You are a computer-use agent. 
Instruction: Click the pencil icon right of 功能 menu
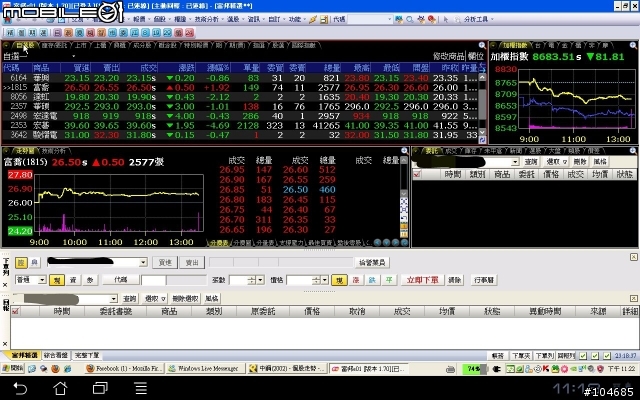click(x=313, y=19)
